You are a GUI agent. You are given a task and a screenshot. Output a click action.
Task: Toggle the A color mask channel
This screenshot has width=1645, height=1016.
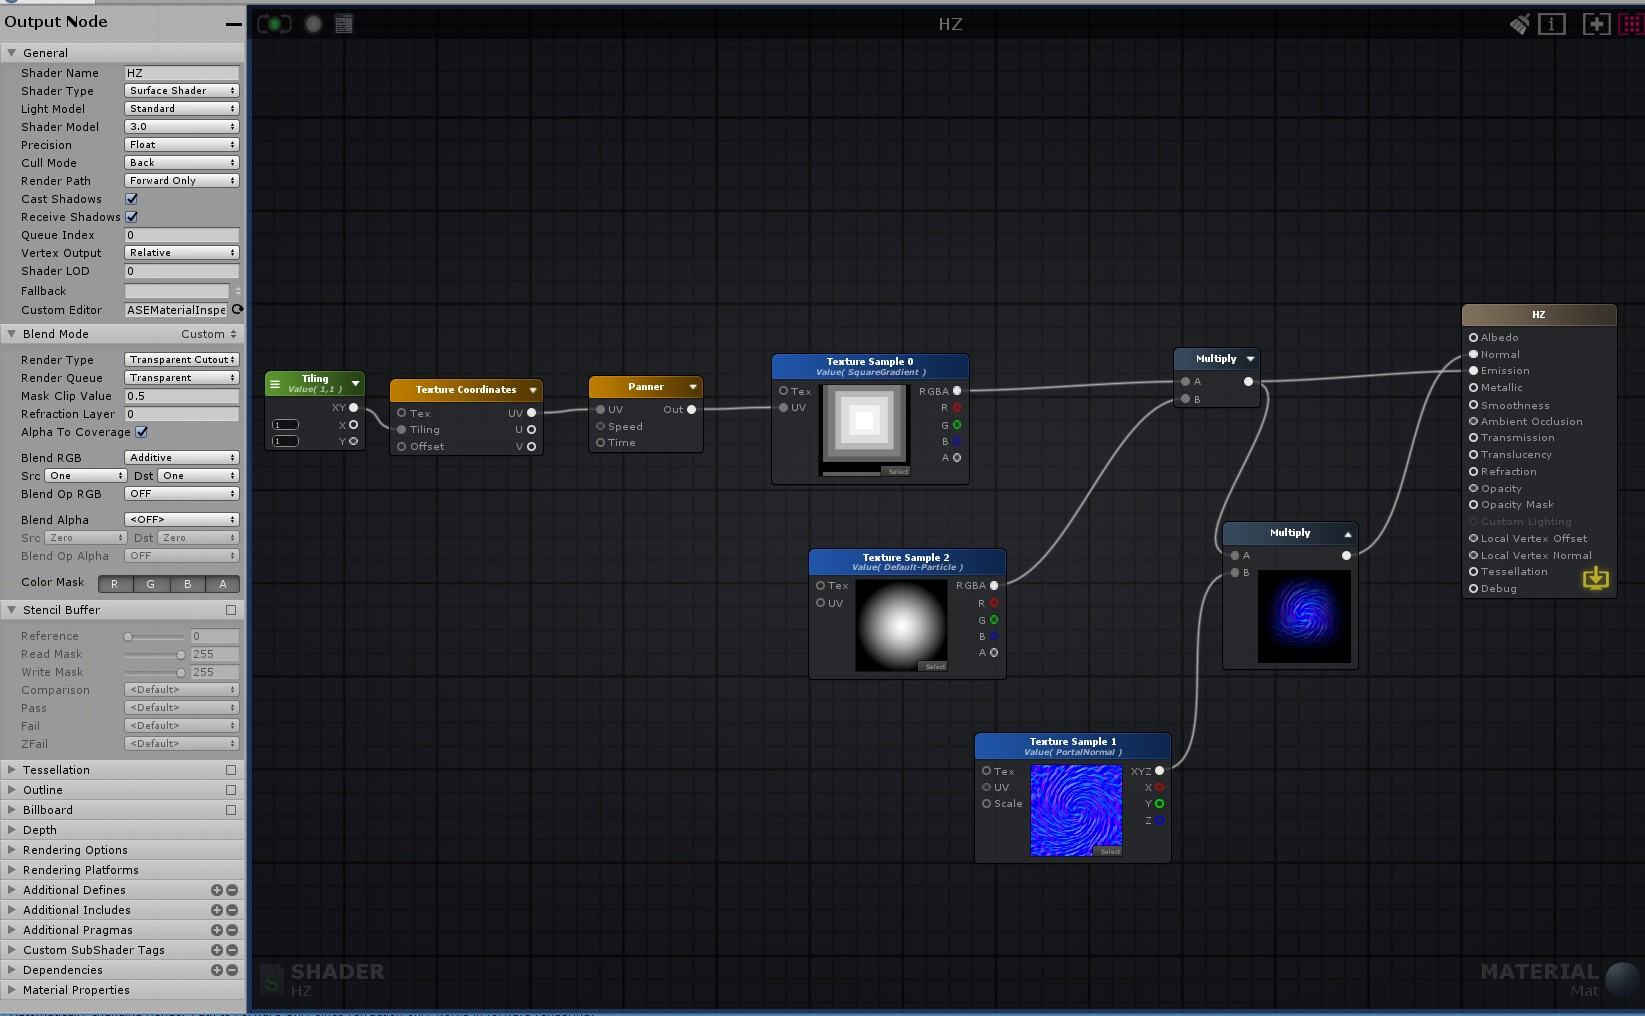[x=222, y=584]
